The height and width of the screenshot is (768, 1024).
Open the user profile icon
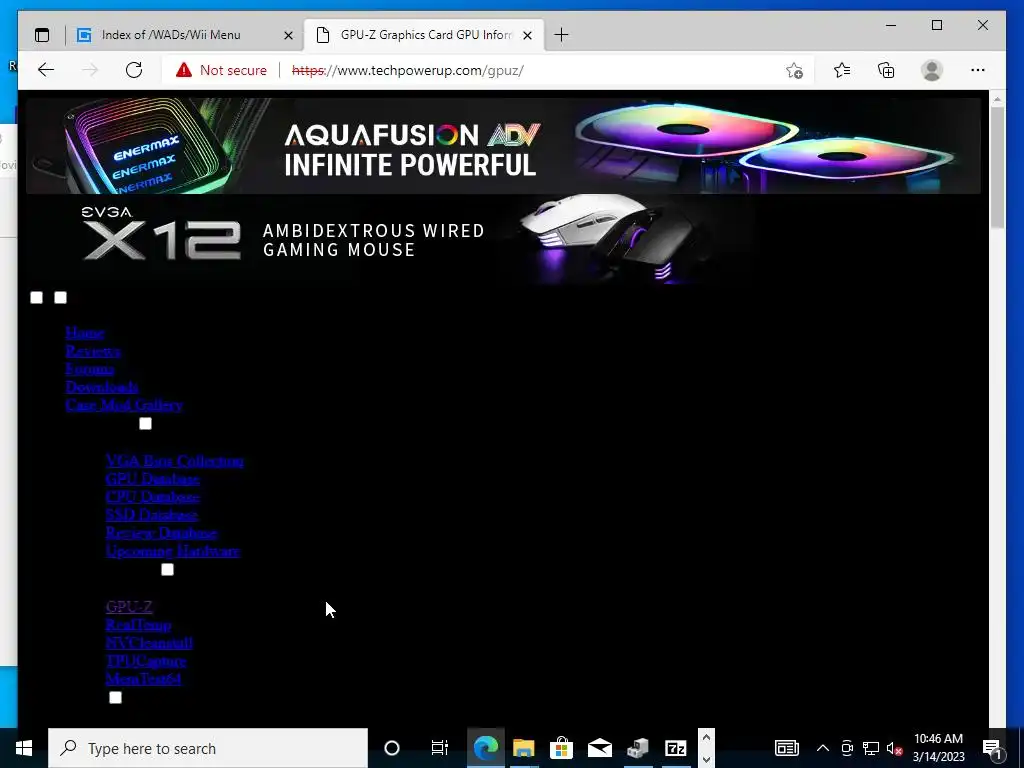pos(932,70)
